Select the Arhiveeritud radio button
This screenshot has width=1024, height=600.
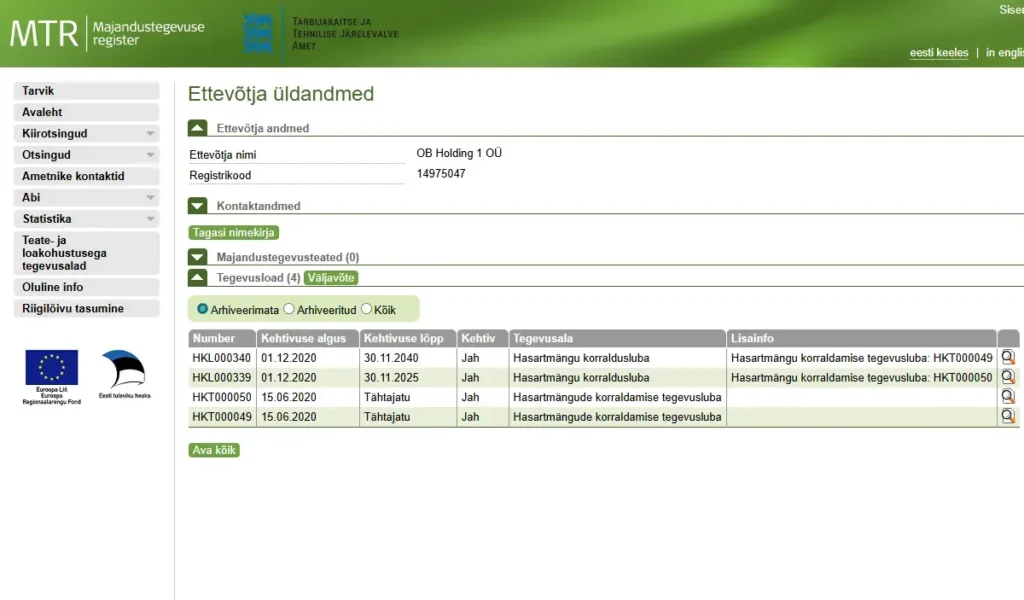pyautogui.click(x=289, y=310)
